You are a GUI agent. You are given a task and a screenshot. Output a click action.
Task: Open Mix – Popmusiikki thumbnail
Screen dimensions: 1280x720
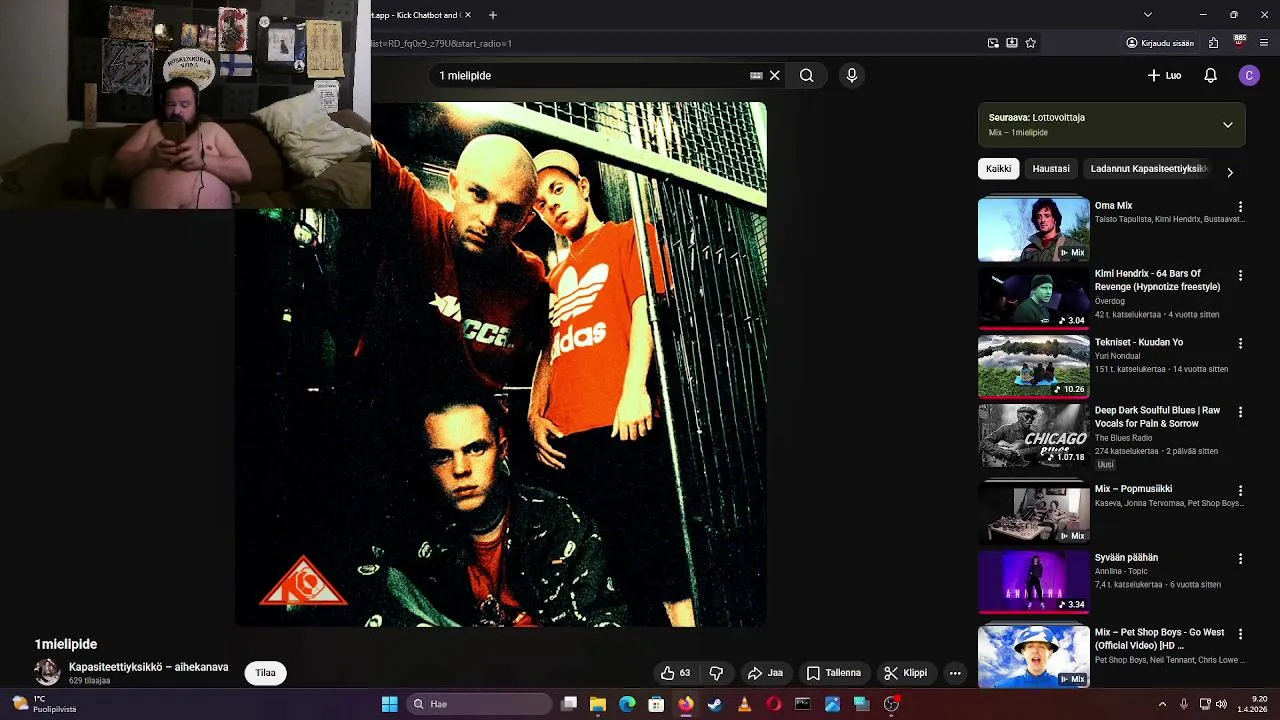tap(1033, 513)
